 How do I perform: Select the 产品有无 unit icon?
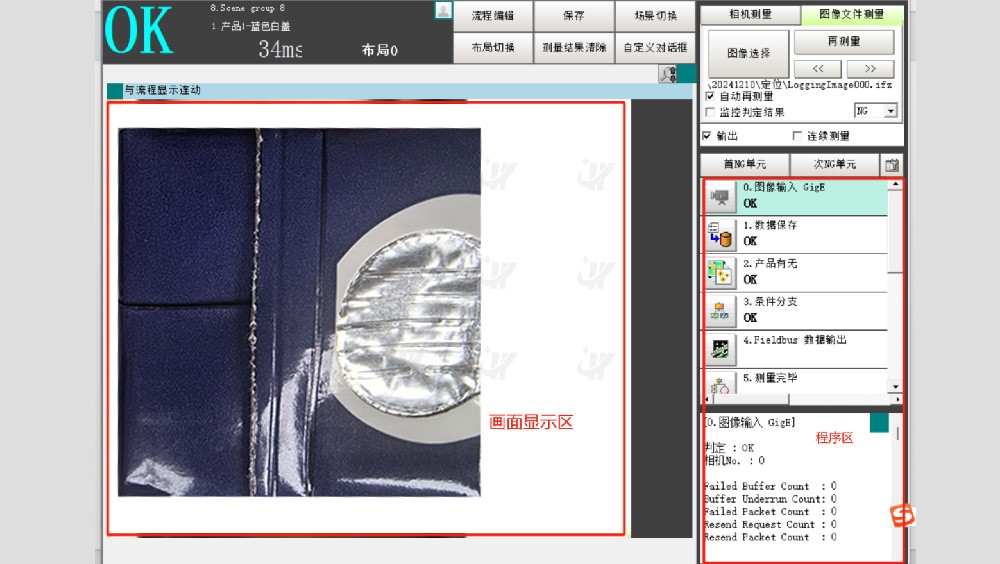tap(720, 273)
